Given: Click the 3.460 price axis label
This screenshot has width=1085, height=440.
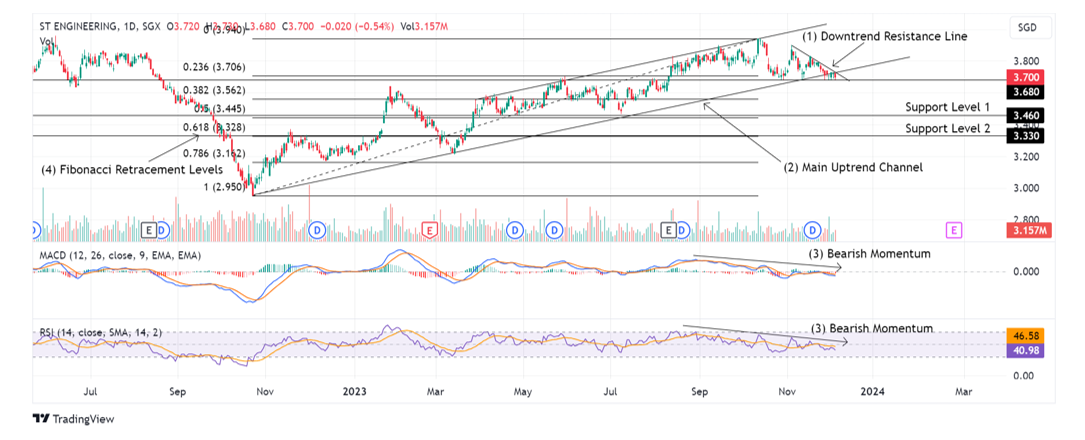Looking at the screenshot, I should pos(1026,115).
